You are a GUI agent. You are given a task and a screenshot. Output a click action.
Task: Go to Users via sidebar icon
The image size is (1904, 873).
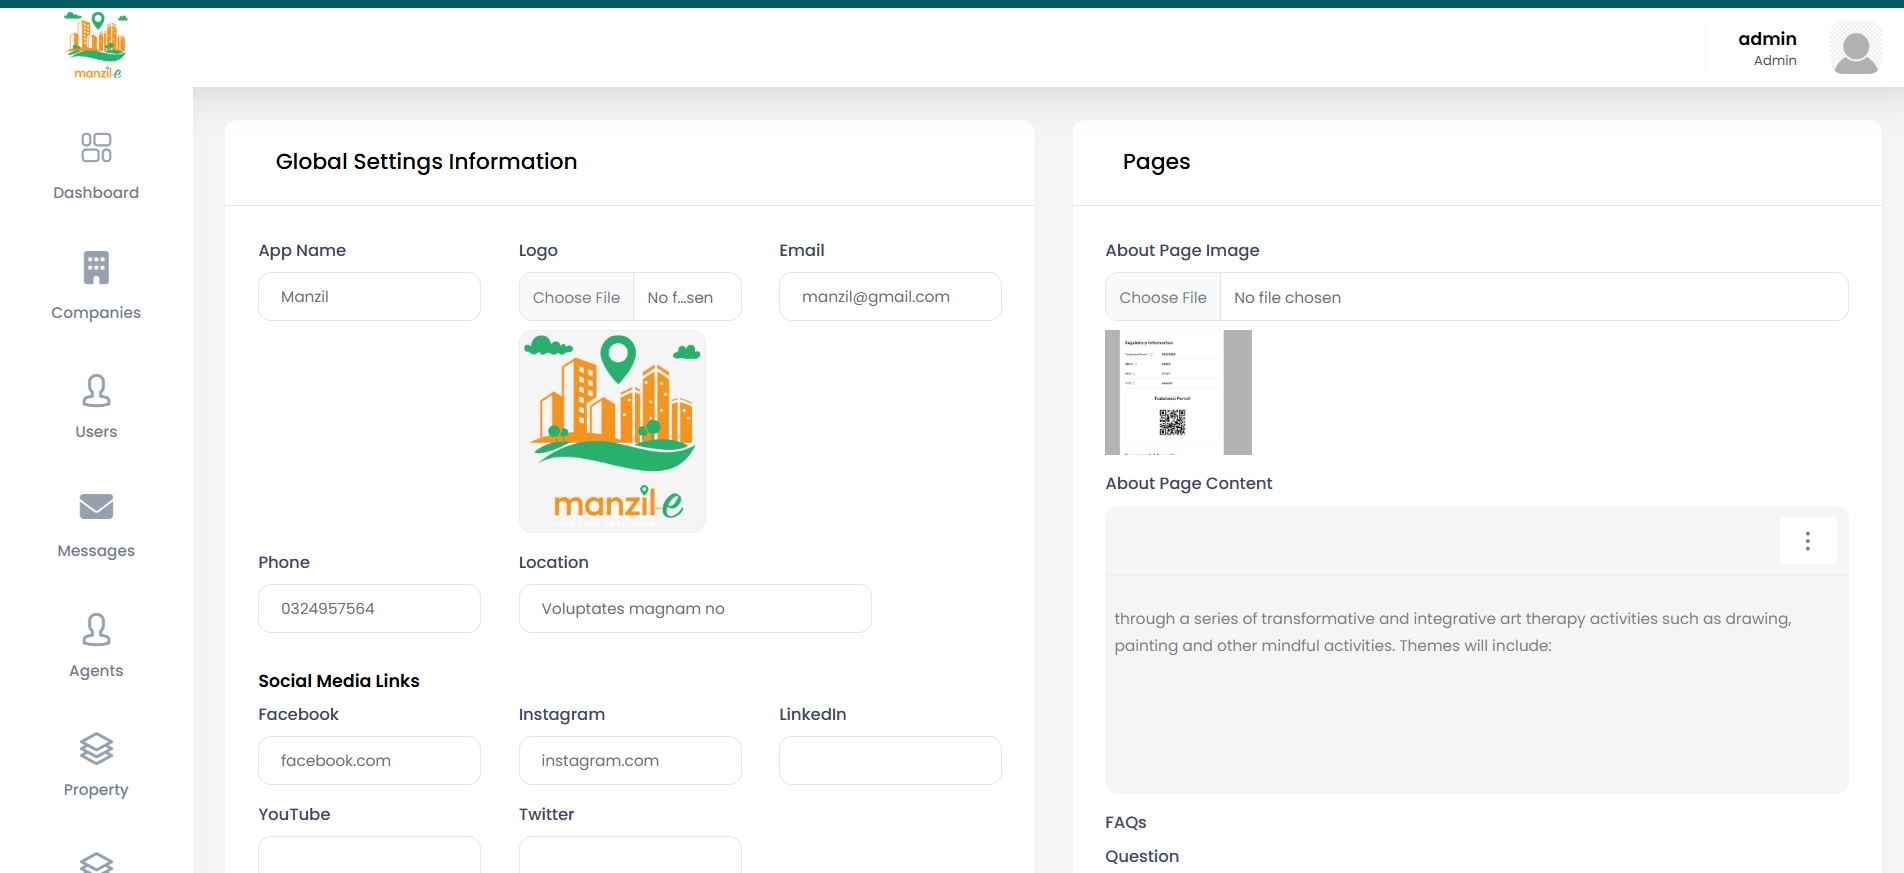(x=96, y=391)
